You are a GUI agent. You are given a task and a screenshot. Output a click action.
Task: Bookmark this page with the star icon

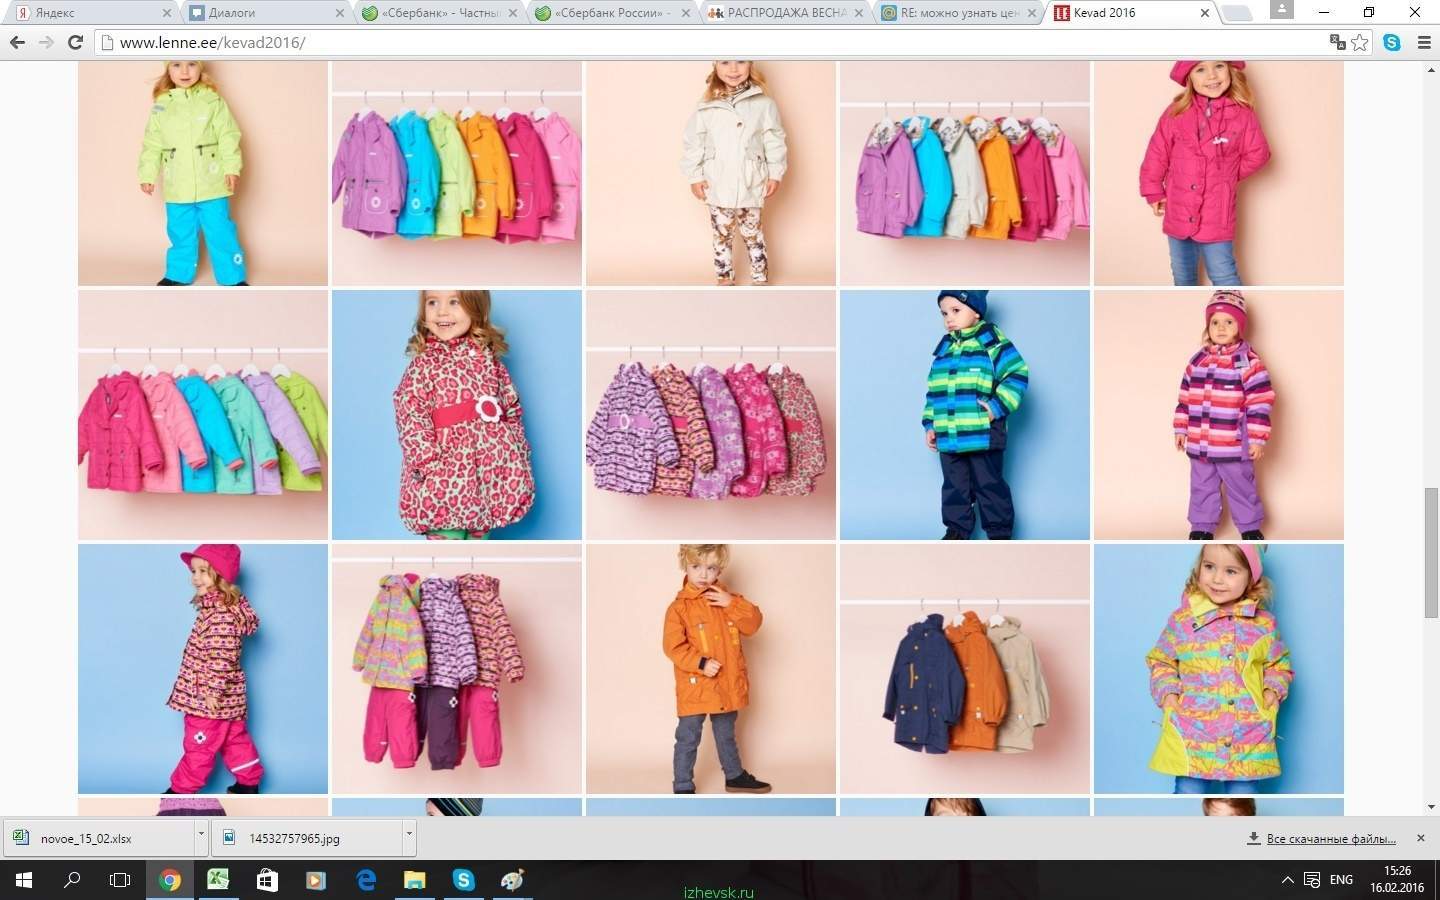pyautogui.click(x=1359, y=42)
